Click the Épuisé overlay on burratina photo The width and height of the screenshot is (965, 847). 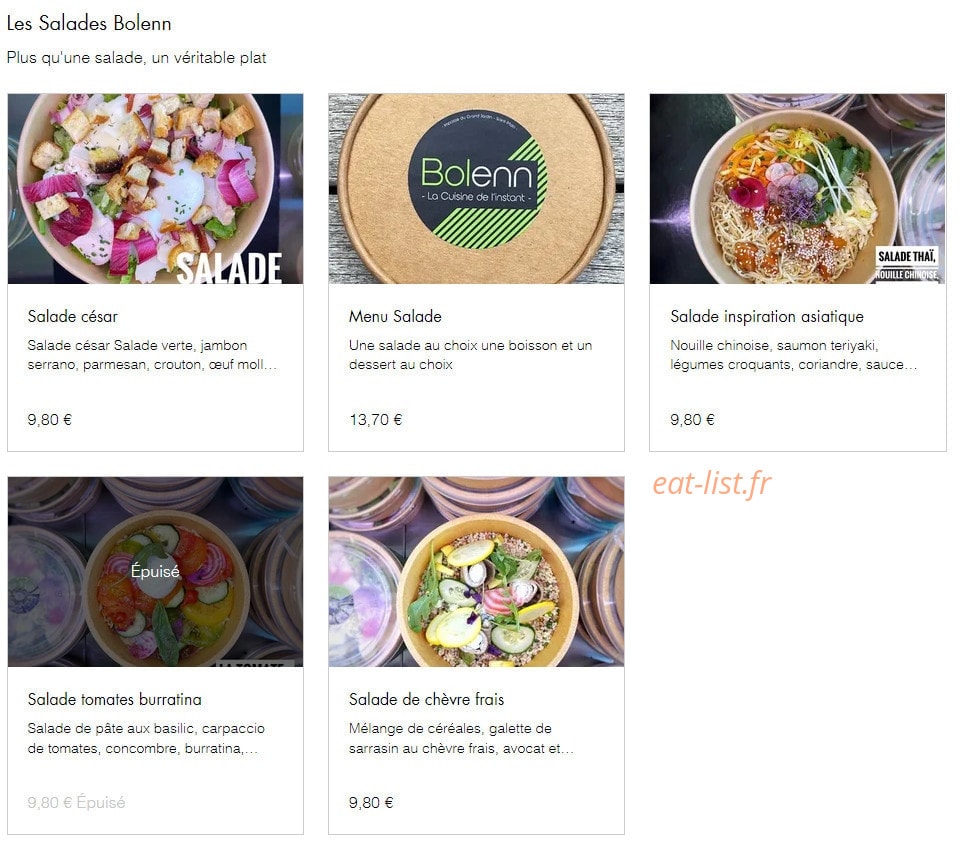point(155,571)
